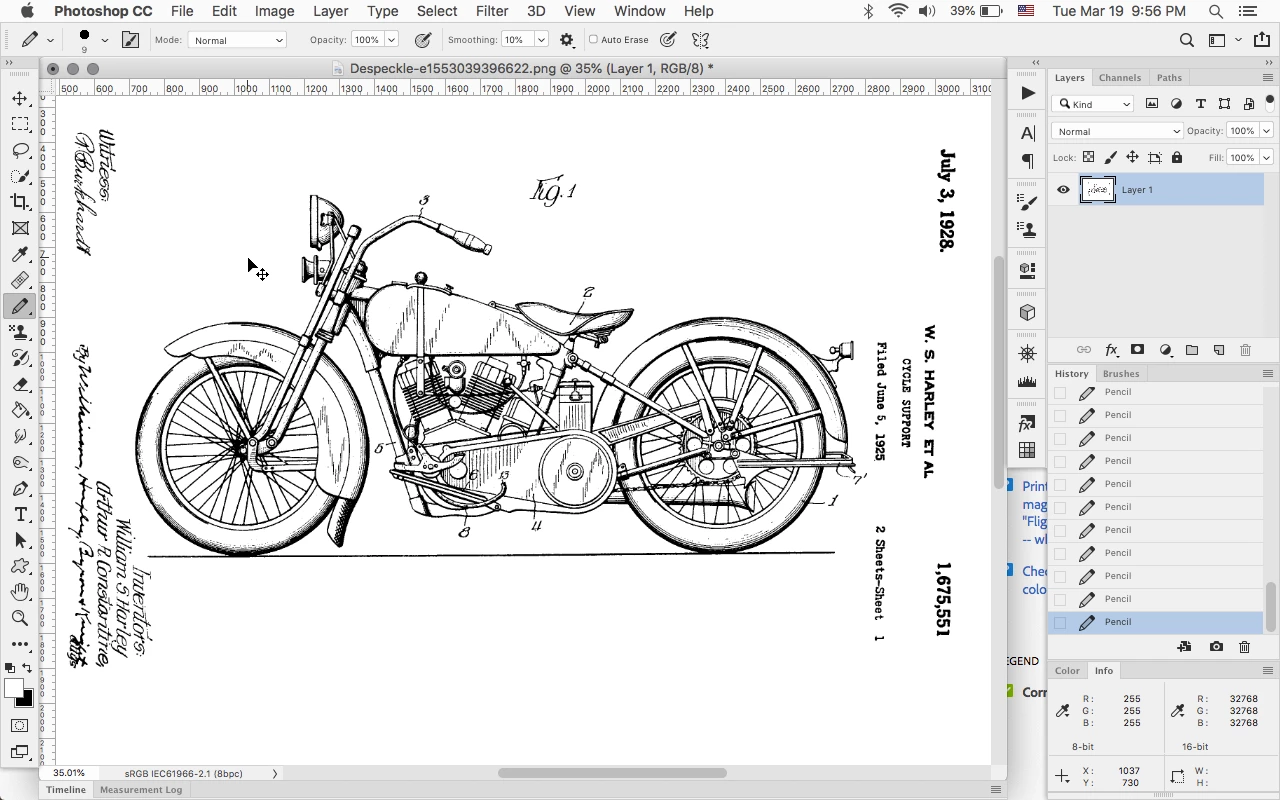Open smoothing options gear
Screen dimensions: 1280x800
[567, 40]
